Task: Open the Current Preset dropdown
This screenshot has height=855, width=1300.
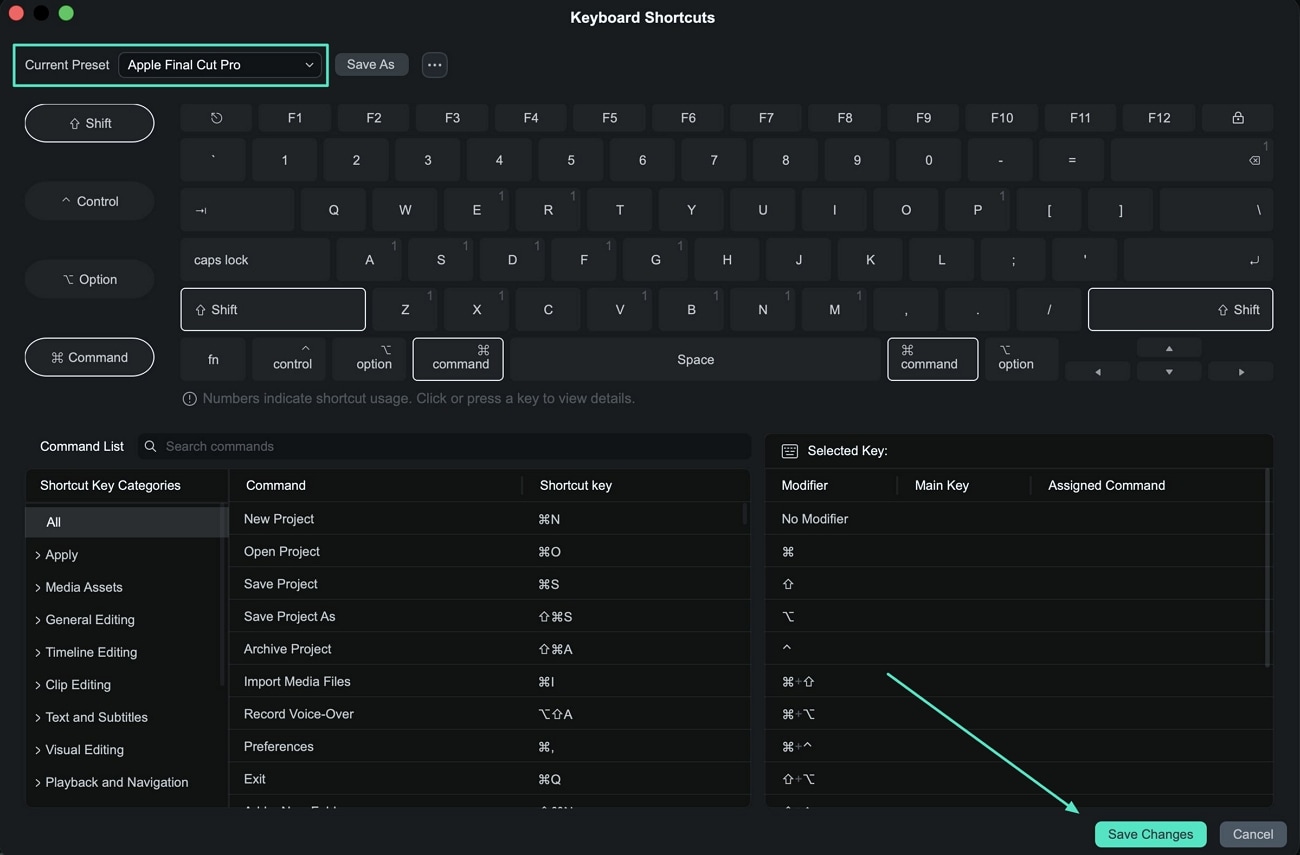Action: point(219,65)
